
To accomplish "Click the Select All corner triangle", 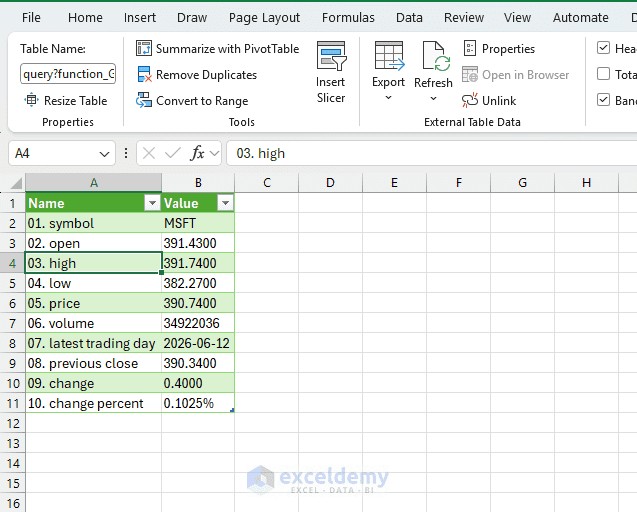I will pos(16,184).
